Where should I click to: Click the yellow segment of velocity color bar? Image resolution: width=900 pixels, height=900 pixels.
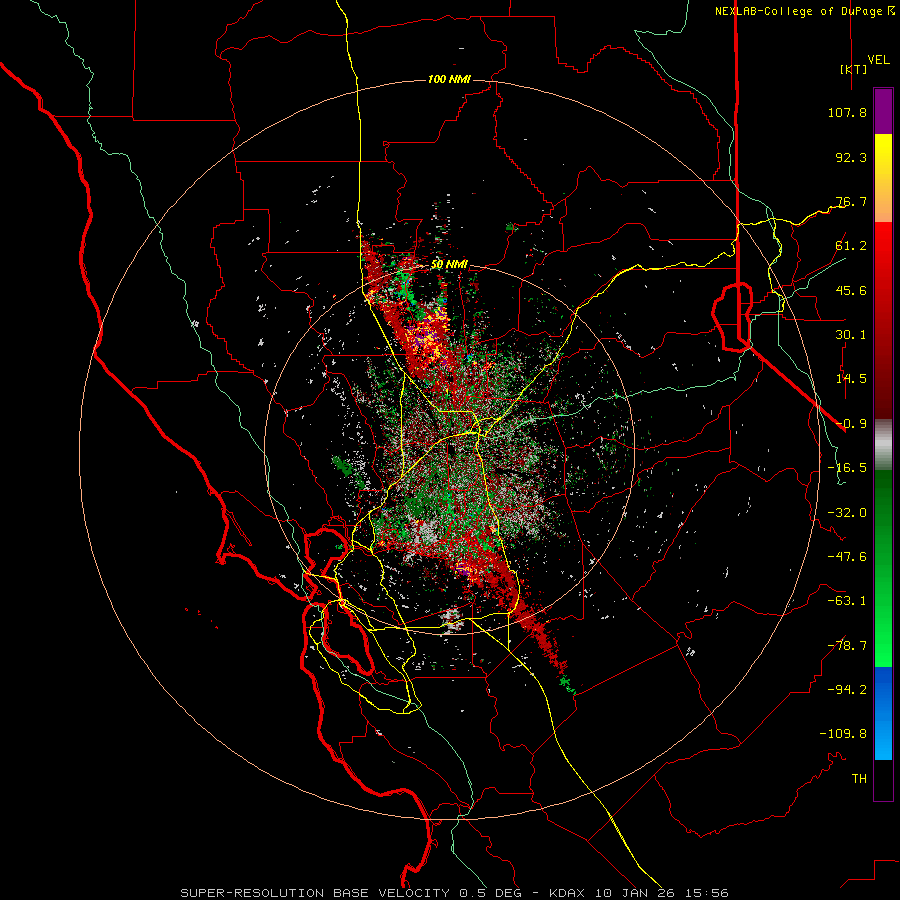[883, 156]
